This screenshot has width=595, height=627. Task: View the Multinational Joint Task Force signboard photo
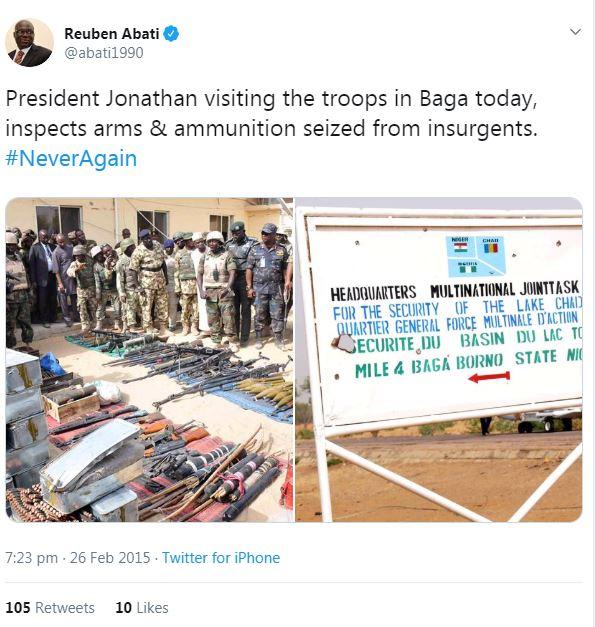pos(439,359)
